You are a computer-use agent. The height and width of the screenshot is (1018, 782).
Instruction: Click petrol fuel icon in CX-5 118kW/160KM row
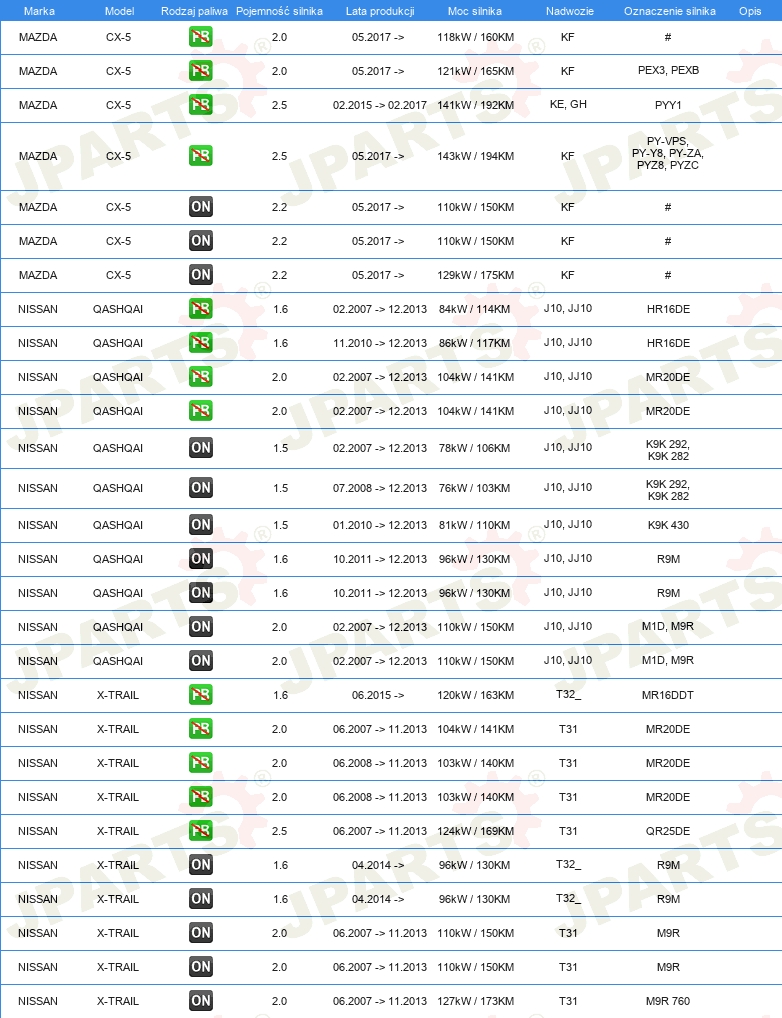point(201,37)
